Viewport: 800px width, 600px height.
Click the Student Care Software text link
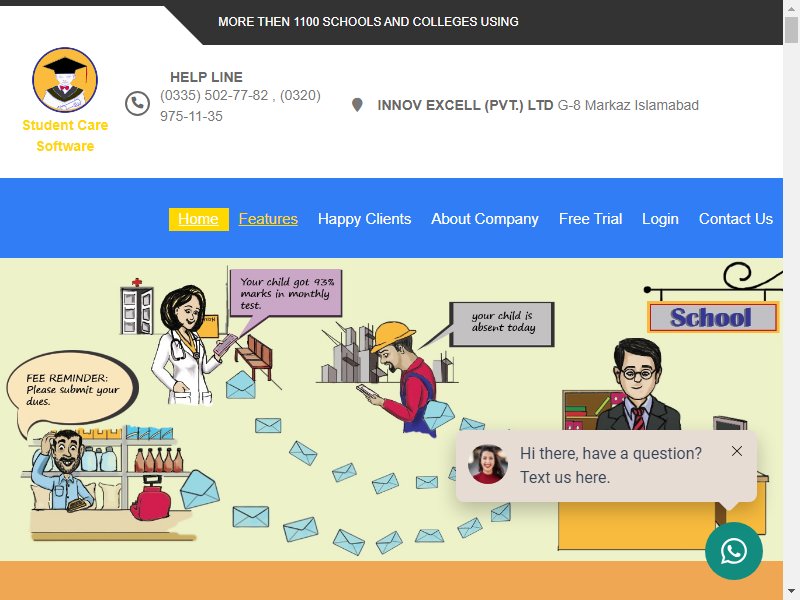click(65, 136)
